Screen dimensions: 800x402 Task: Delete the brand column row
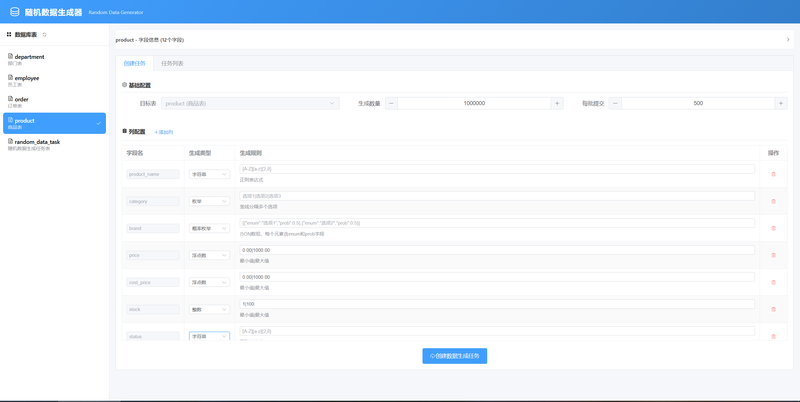pos(773,228)
